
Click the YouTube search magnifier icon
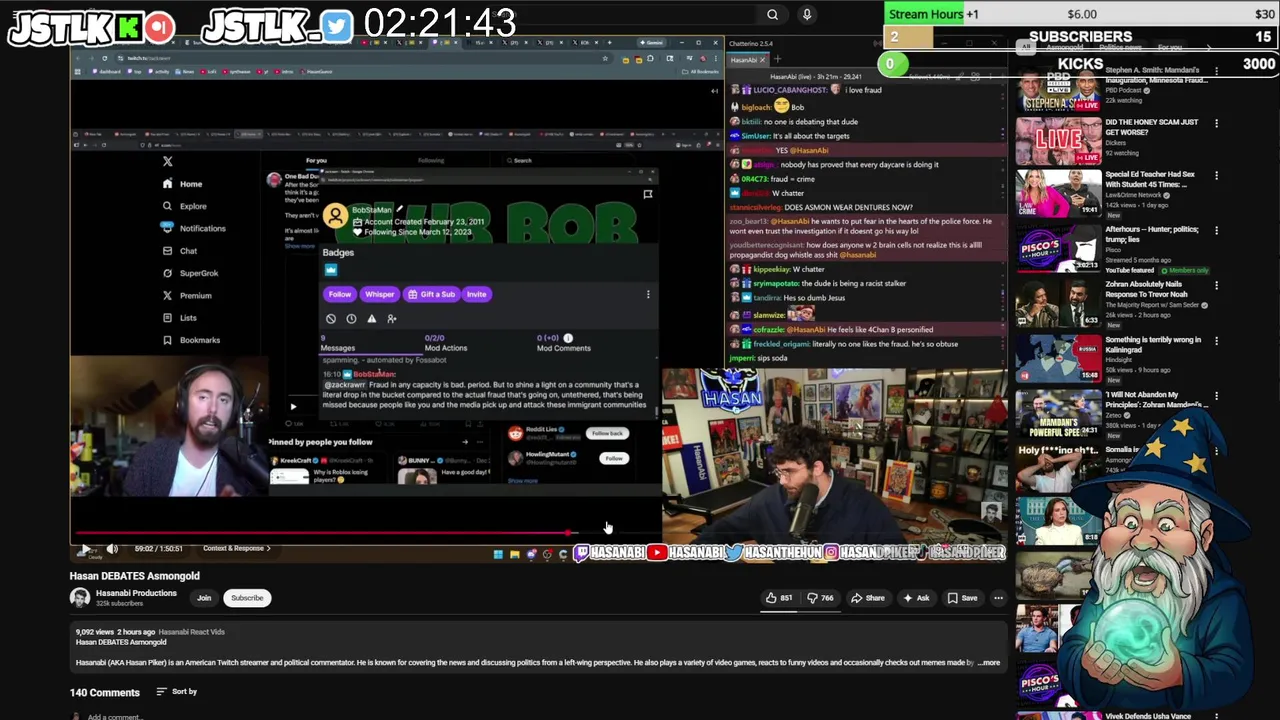tap(772, 14)
